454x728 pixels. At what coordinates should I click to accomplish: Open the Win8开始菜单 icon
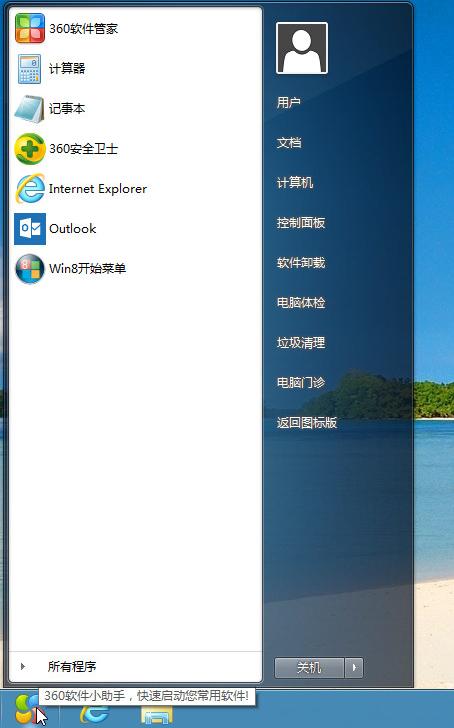[x=30, y=268]
